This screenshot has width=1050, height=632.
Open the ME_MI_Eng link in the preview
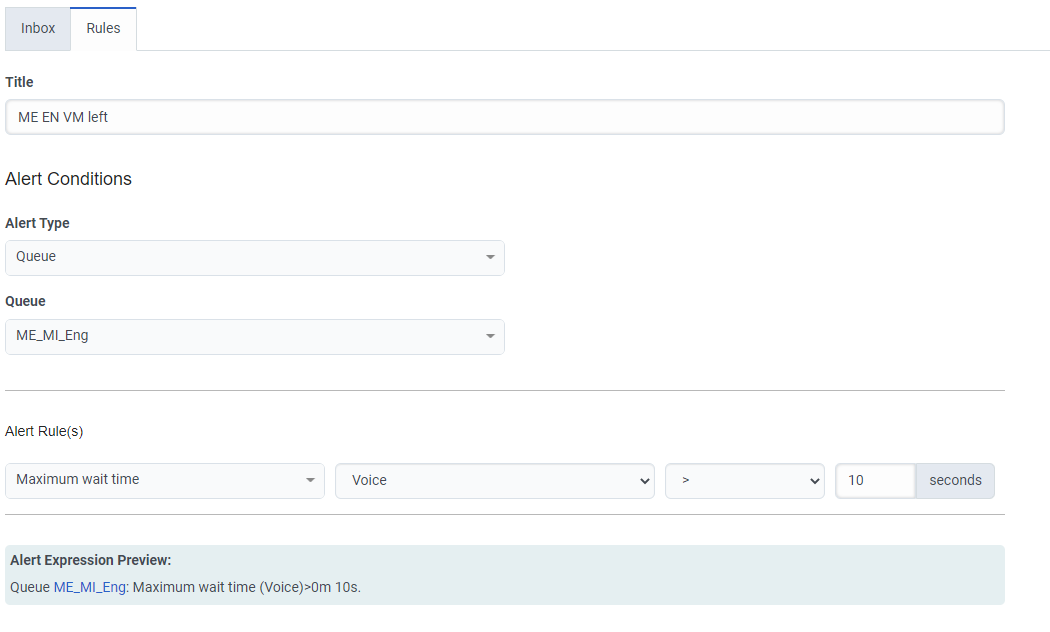pyautogui.click(x=90, y=588)
